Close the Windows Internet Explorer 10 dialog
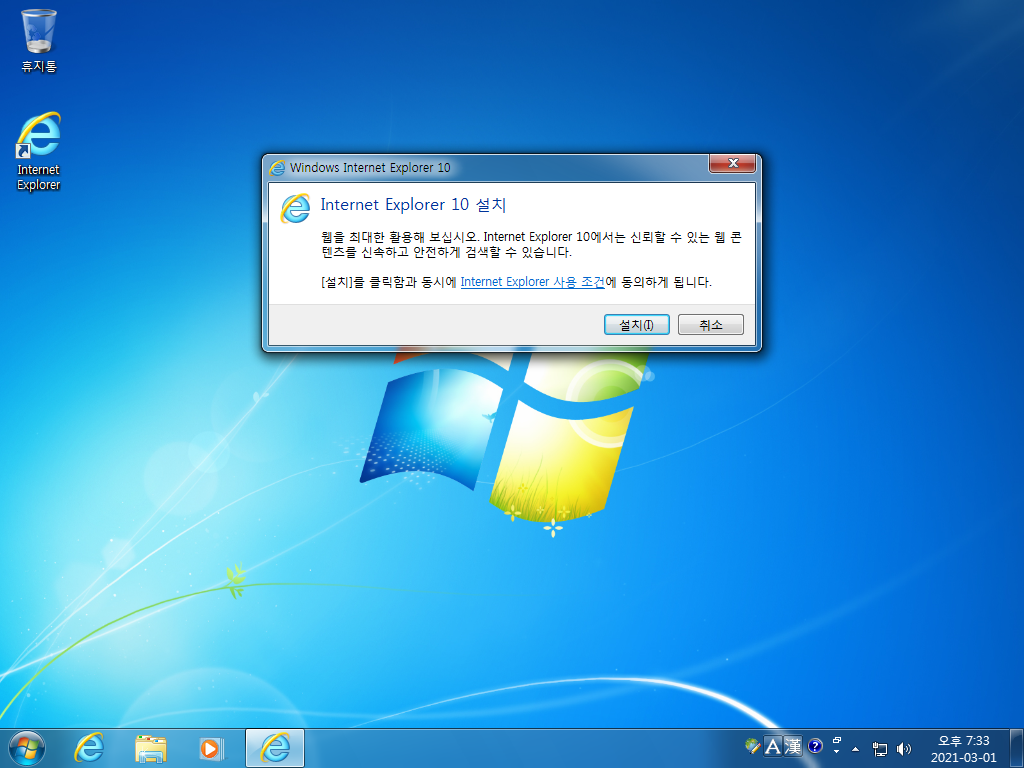This screenshot has width=1024, height=768. [x=733, y=163]
